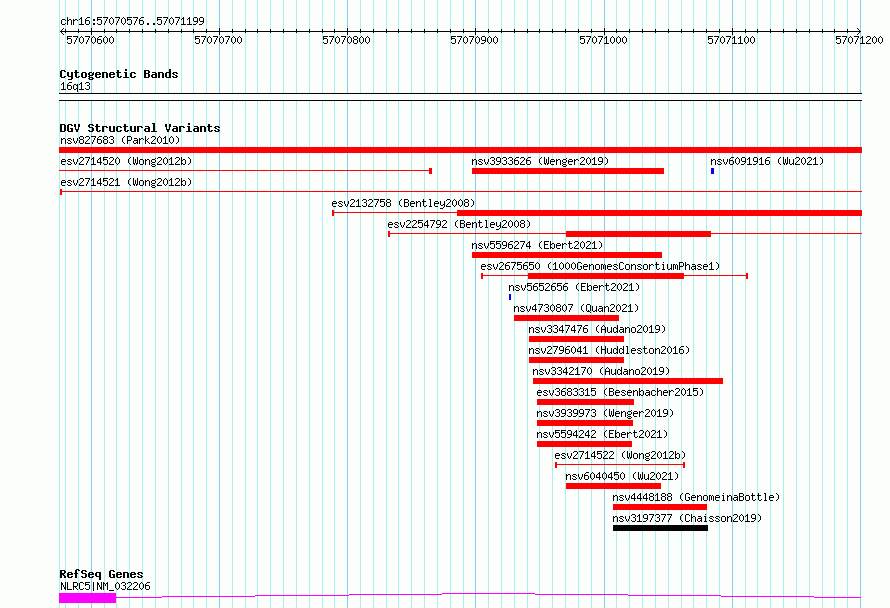This screenshot has height=608, width=890.
Task: Click the thin red esv2714522 feature line
Action: (x=620, y=465)
